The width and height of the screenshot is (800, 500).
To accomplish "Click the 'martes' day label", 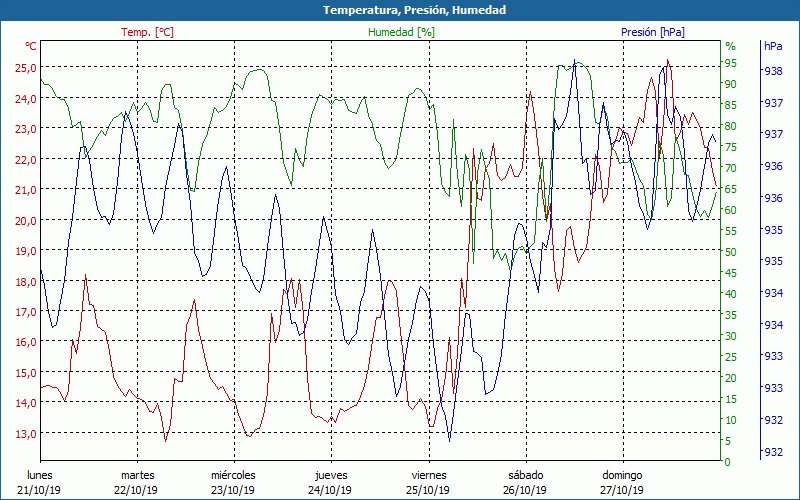I will (x=138, y=475).
